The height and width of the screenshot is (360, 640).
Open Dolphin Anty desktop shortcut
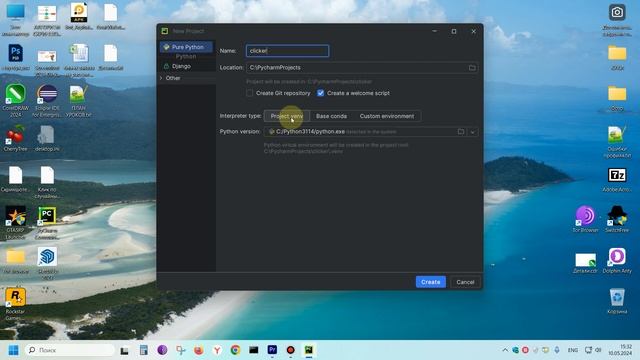point(617,260)
